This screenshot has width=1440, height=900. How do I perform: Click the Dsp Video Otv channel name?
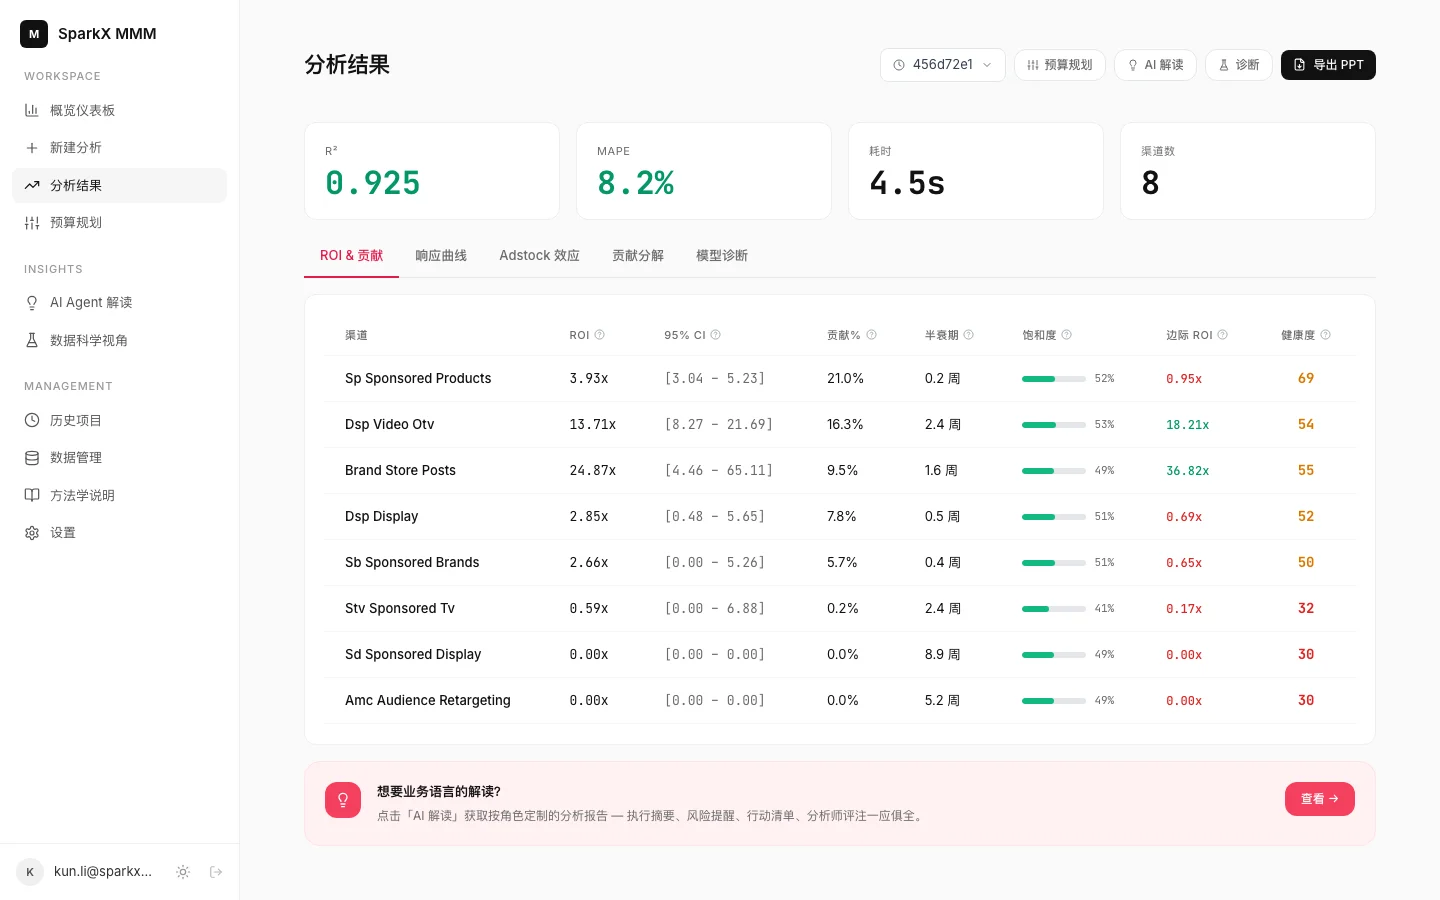tap(390, 425)
